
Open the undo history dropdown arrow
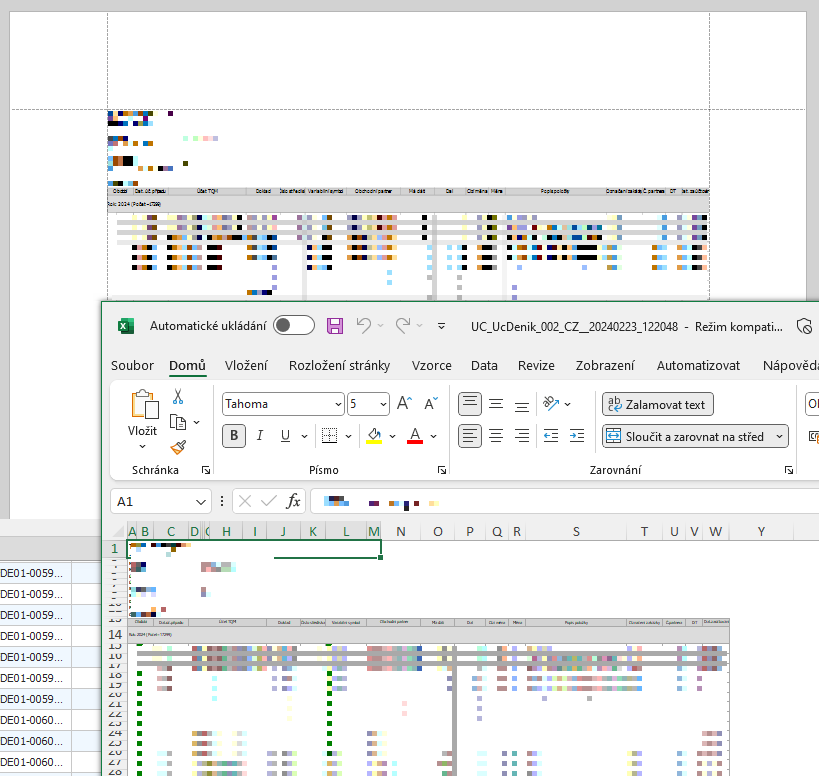381,326
